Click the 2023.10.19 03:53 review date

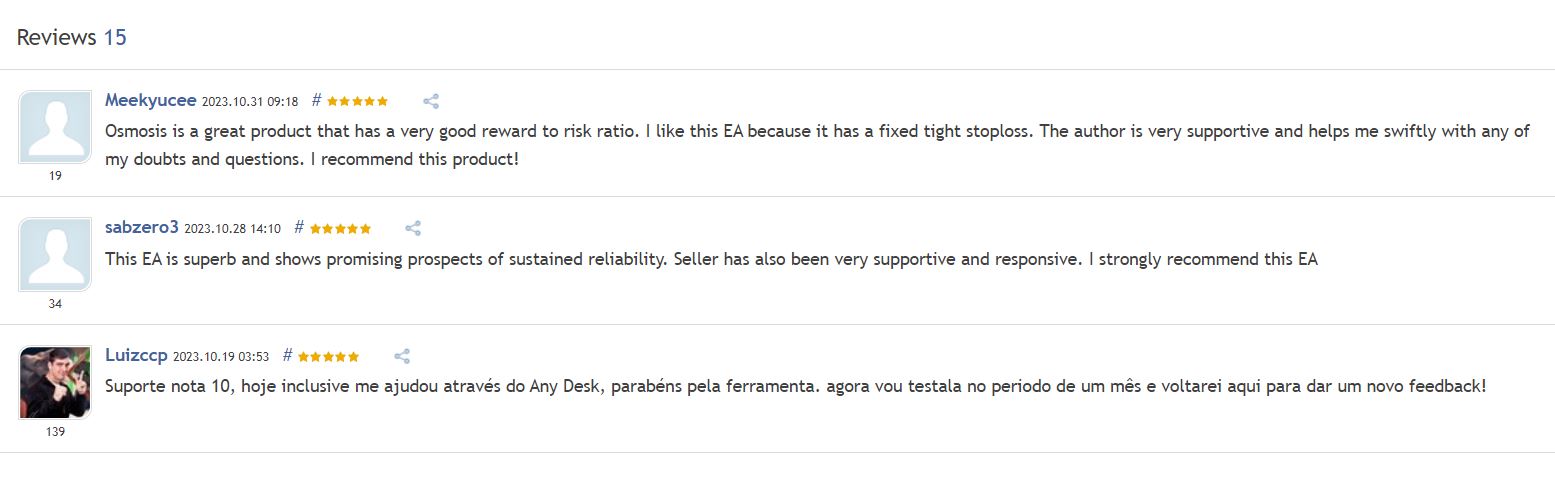coord(221,357)
